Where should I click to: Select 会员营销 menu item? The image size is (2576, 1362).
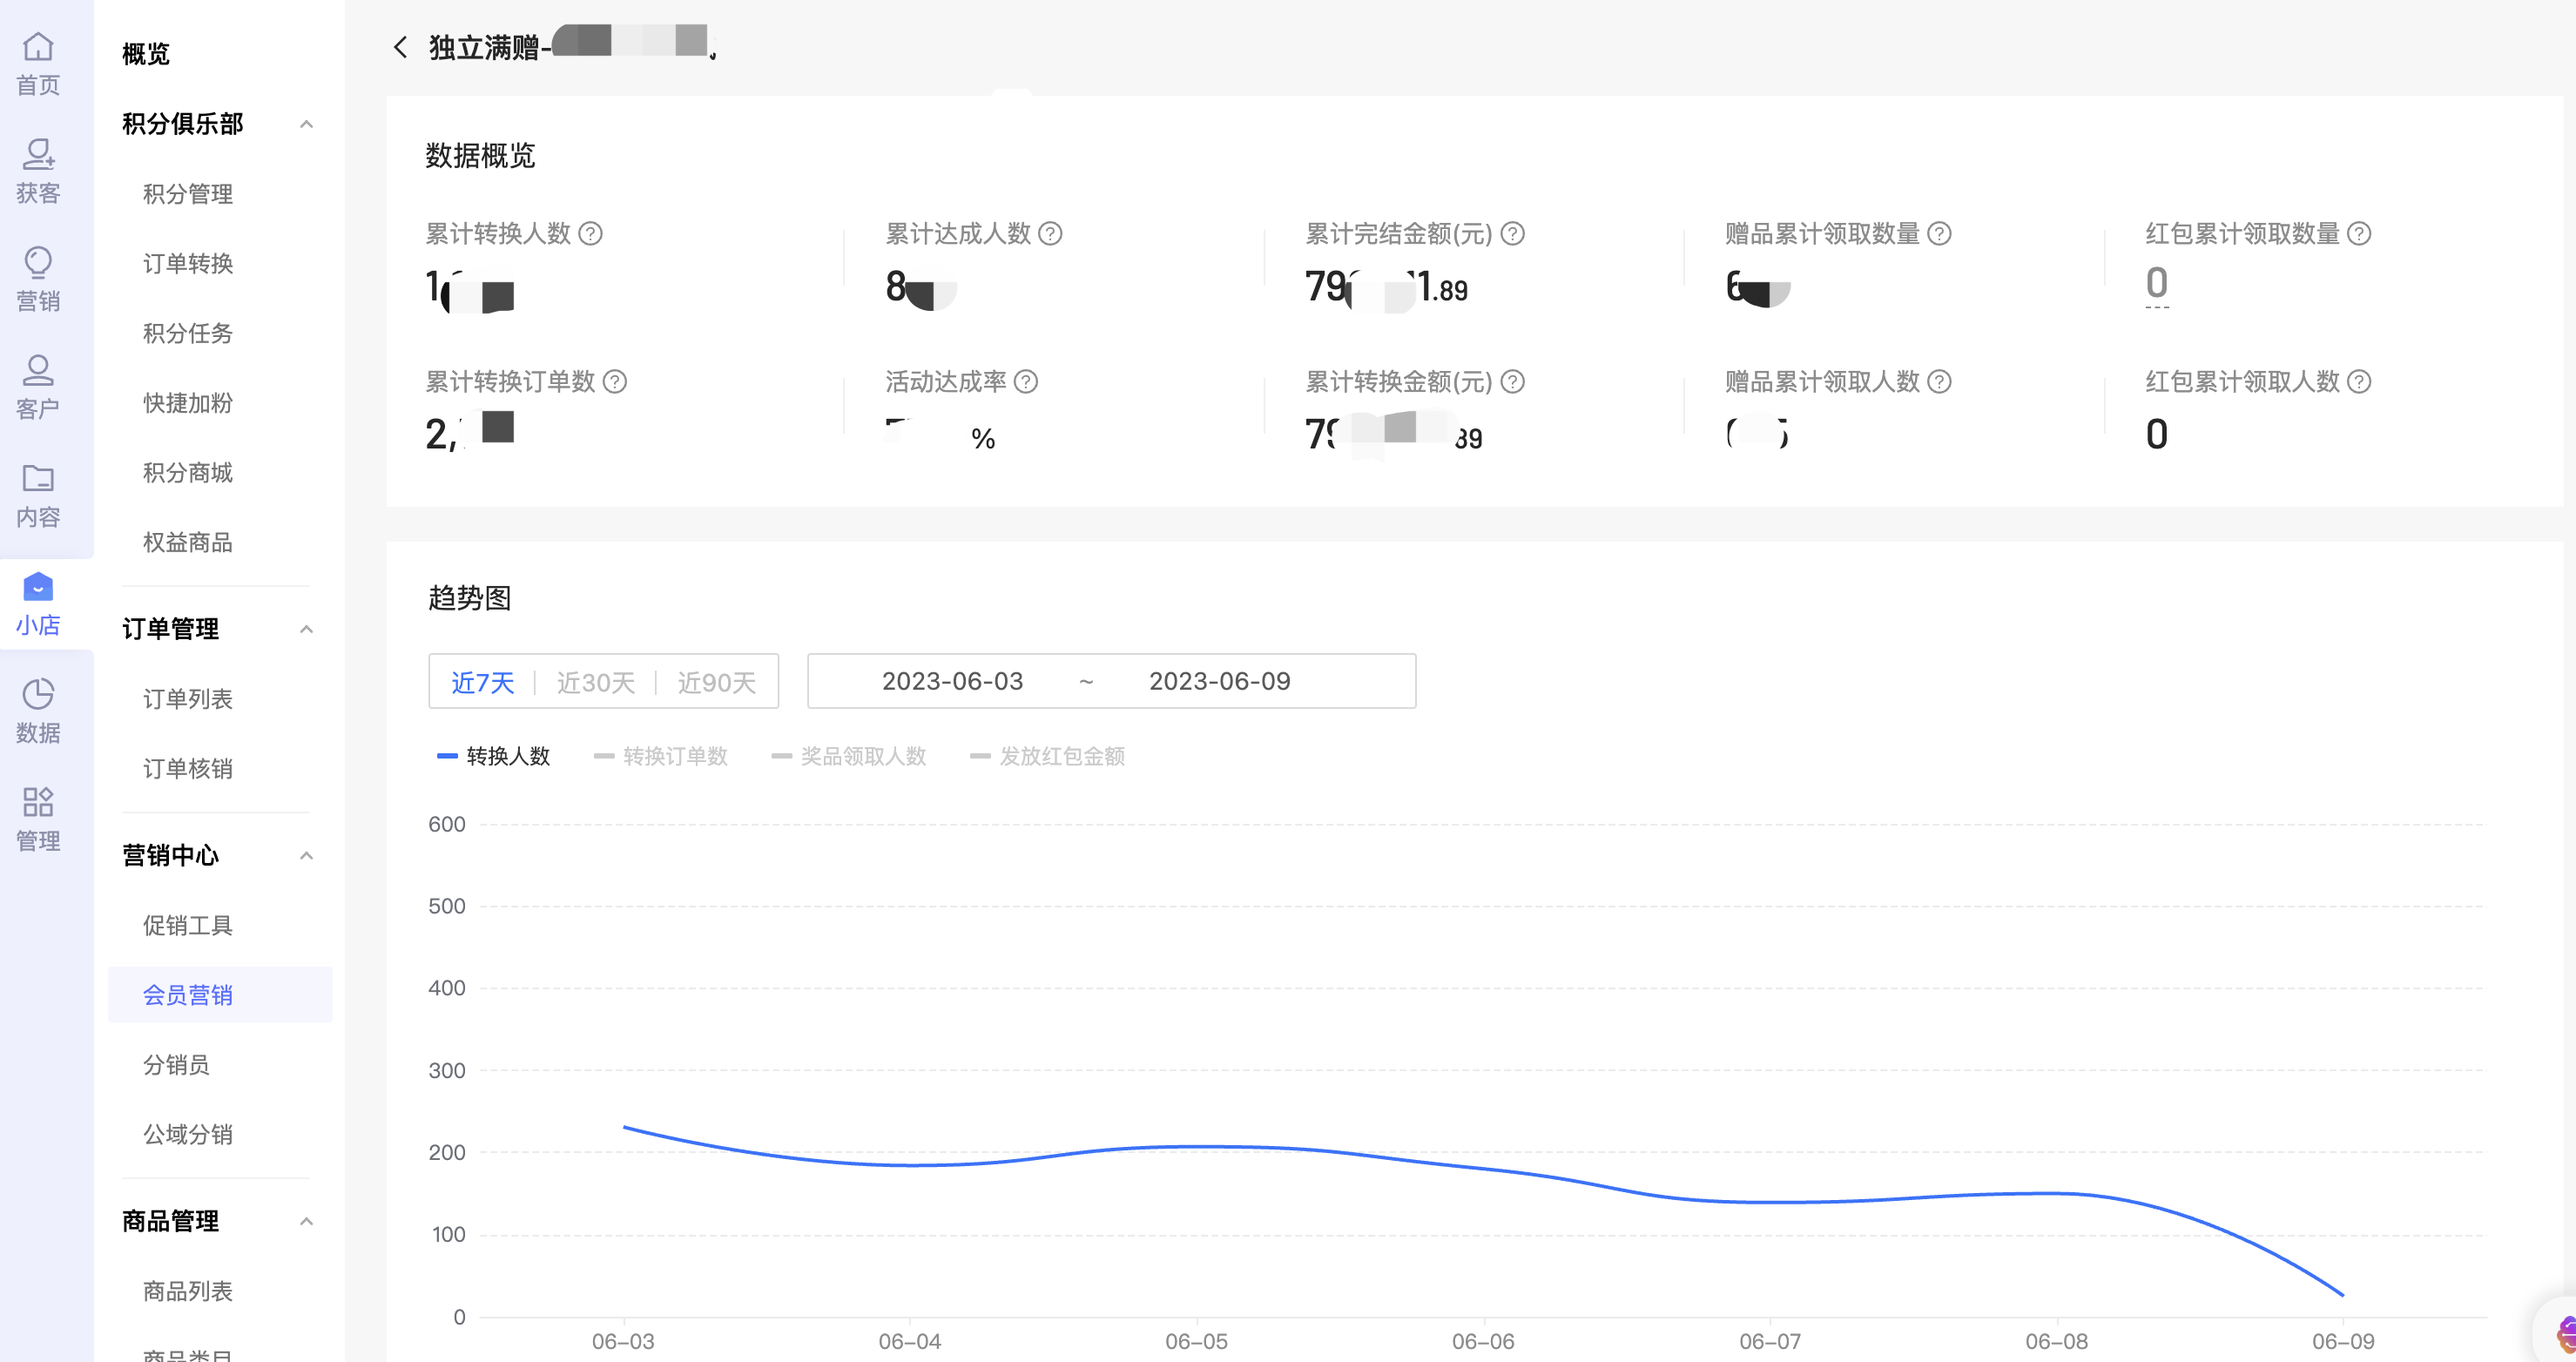click(x=220, y=995)
